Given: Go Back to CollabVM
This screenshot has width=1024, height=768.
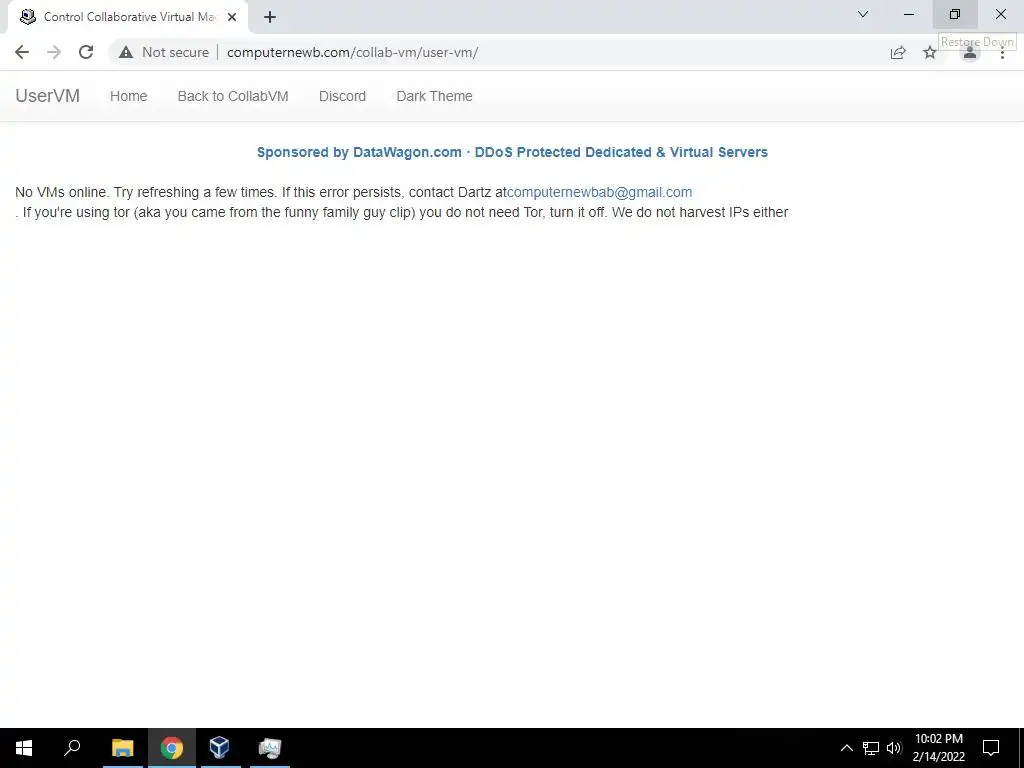Looking at the screenshot, I should (233, 96).
